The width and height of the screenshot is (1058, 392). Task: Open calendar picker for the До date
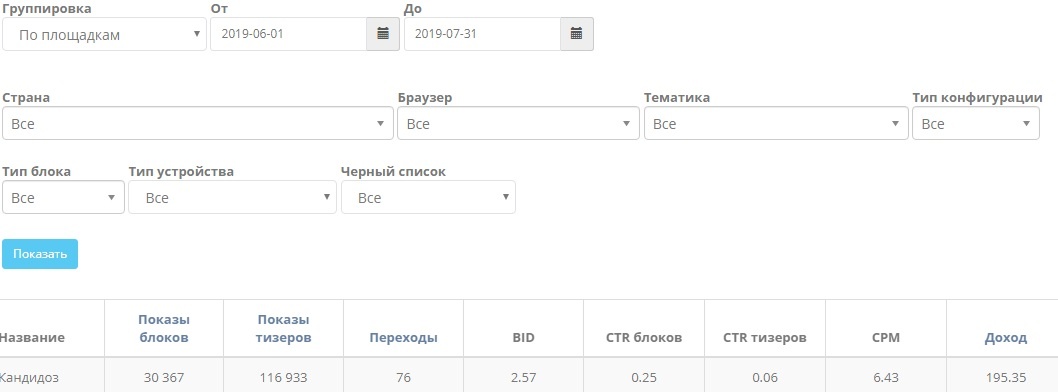(x=576, y=34)
